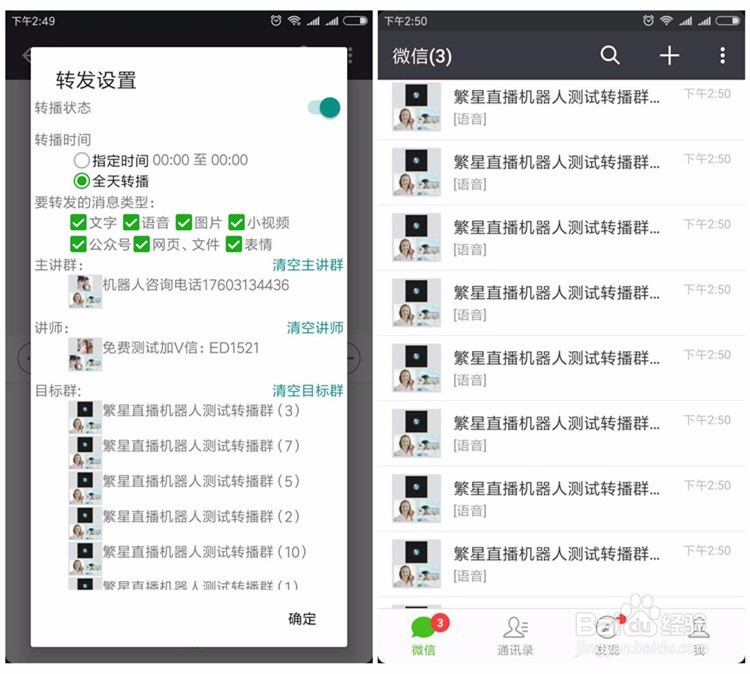750x674 pixels.
Task: Click alarm icon in left phone status bar
Action: point(276,21)
